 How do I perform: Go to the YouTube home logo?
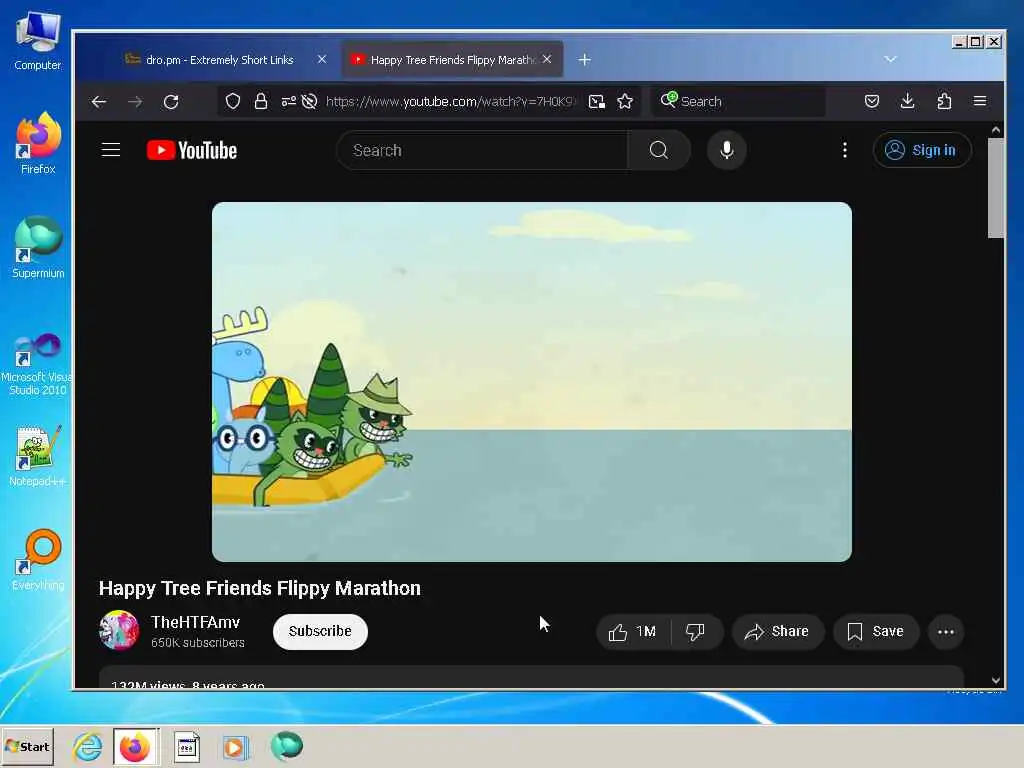tap(191, 150)
